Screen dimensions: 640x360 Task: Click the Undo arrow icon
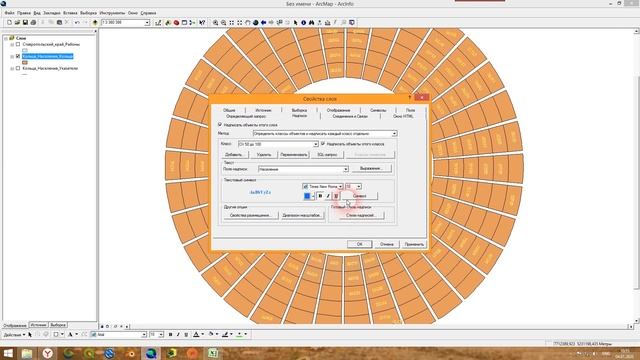[76, 23]
